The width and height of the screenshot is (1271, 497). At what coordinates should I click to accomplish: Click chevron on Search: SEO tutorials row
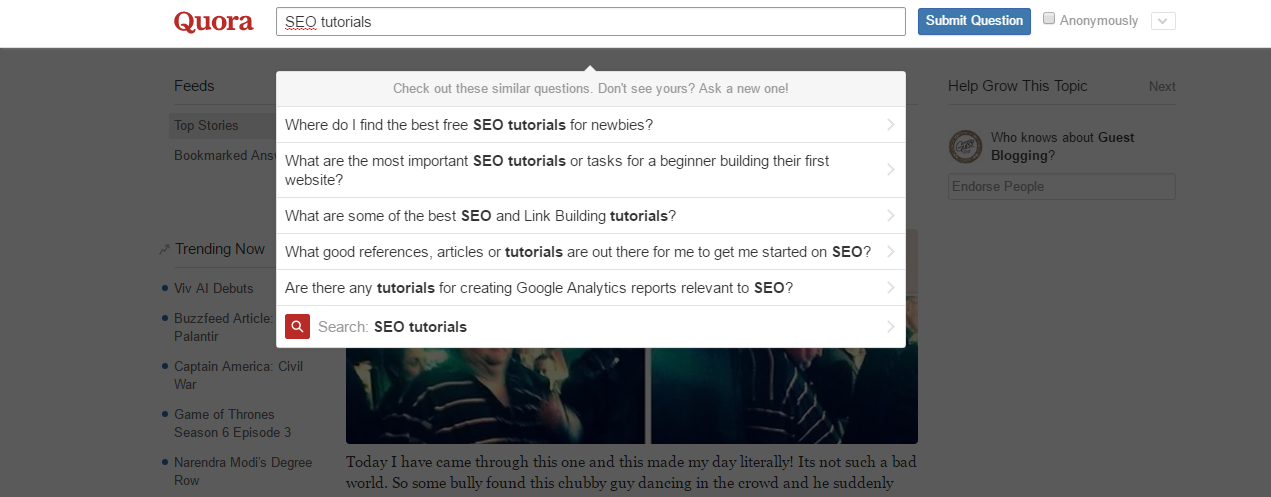[x=890, y=327]
